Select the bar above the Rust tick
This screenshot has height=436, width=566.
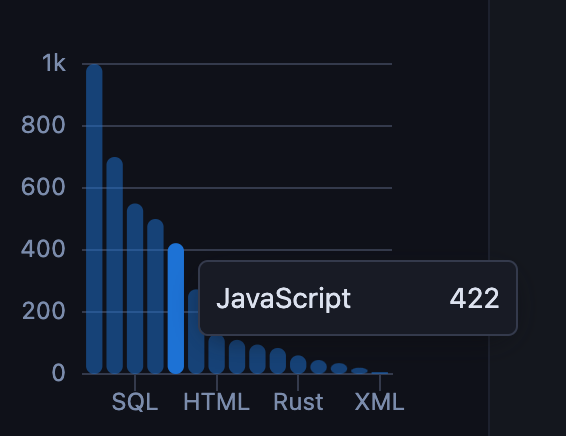tap(298, 365)
